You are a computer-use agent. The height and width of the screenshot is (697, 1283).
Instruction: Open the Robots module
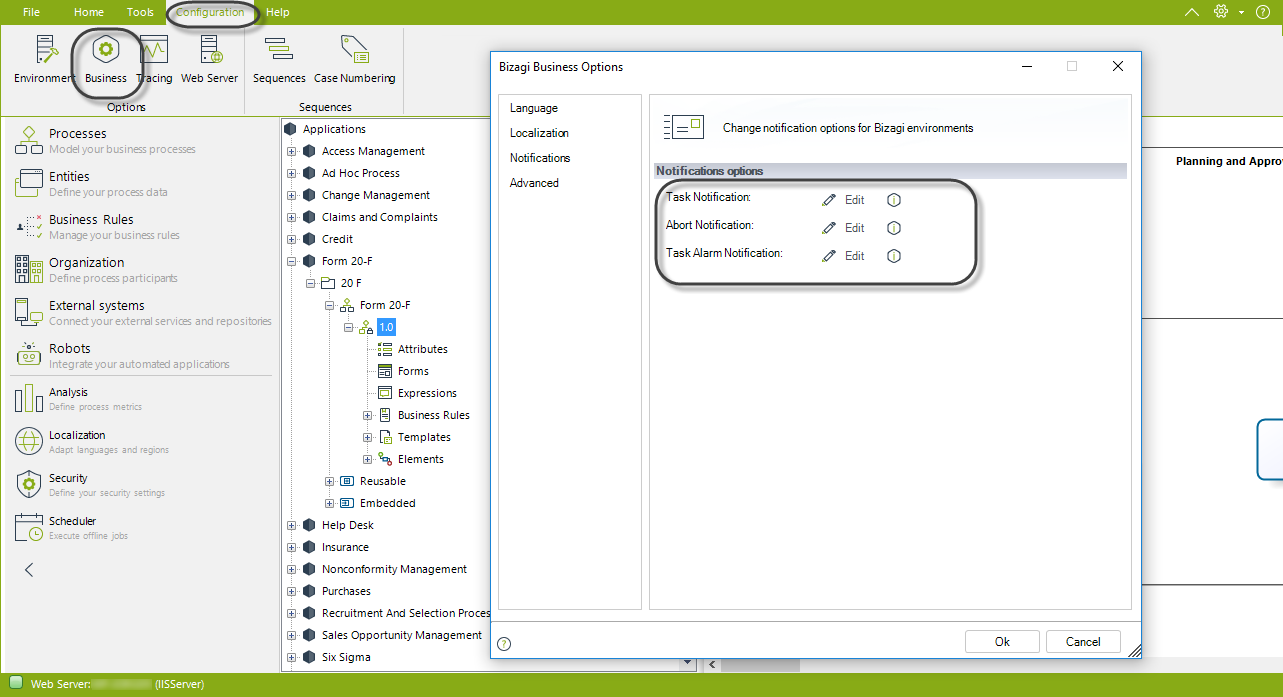point(142,355)
